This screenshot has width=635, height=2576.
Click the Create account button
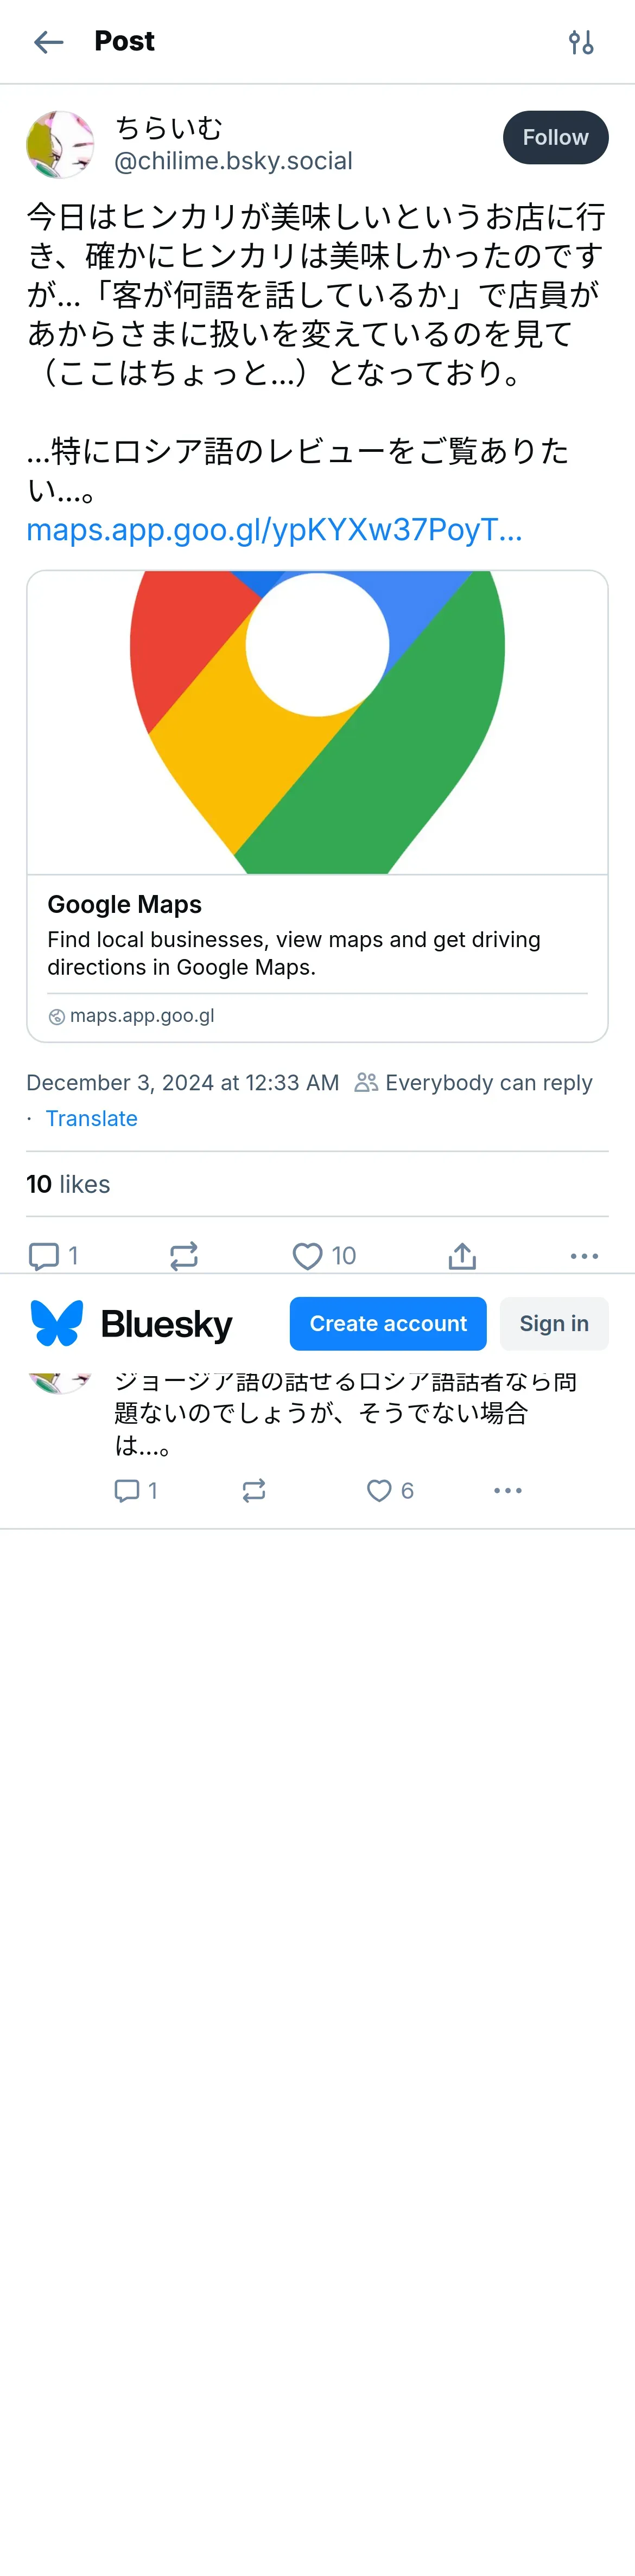(388, 1324)
